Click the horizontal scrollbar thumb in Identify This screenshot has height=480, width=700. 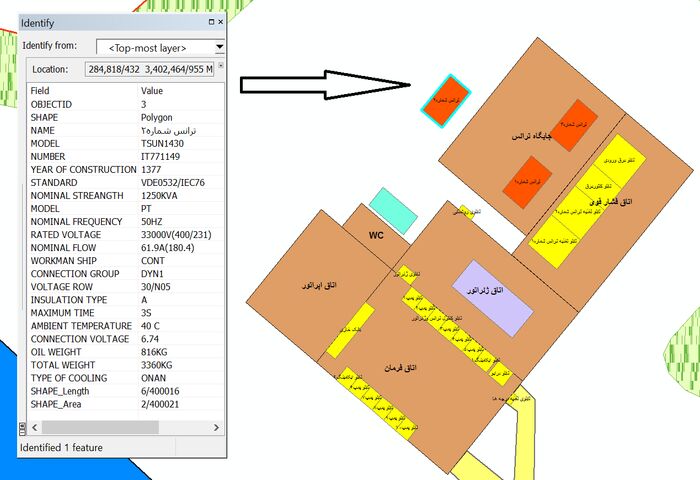[100, 427]
